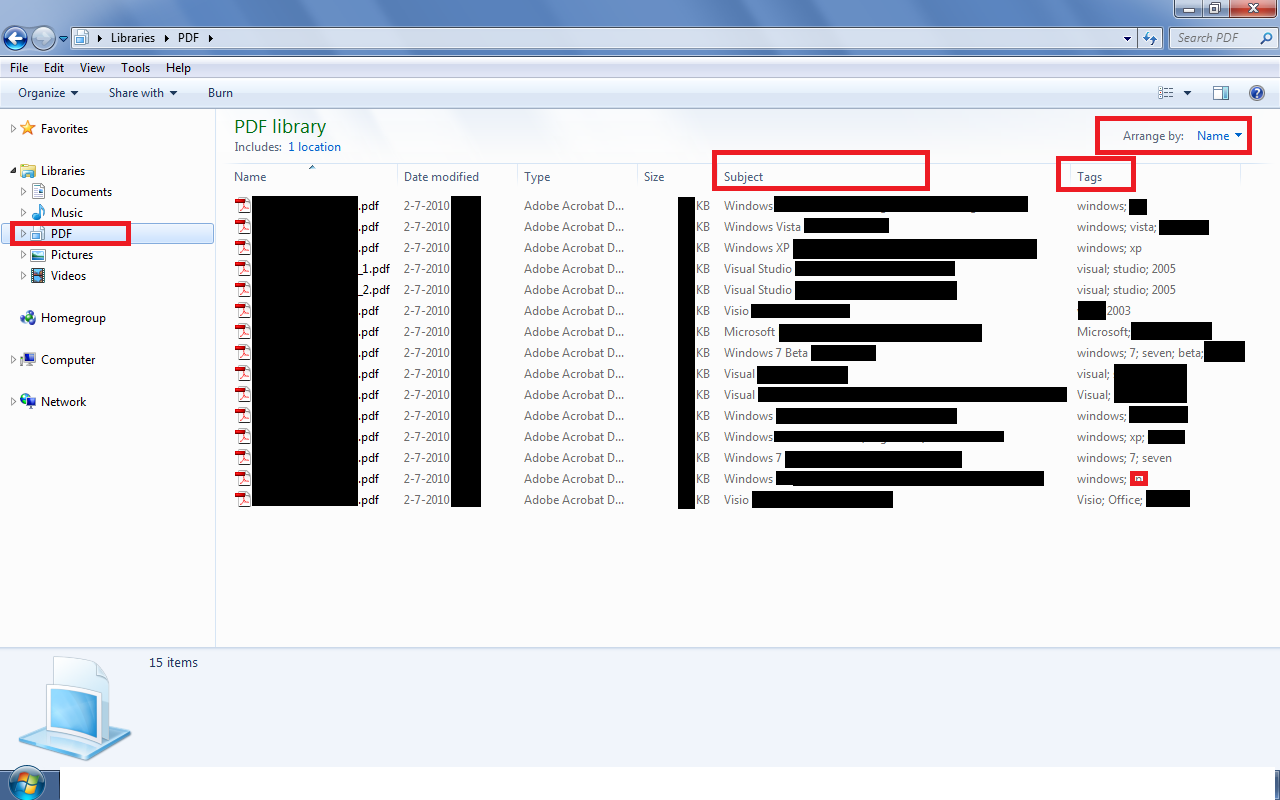1280x800 pixels.
Task: Sort by the Size column header
Action: 676,176
